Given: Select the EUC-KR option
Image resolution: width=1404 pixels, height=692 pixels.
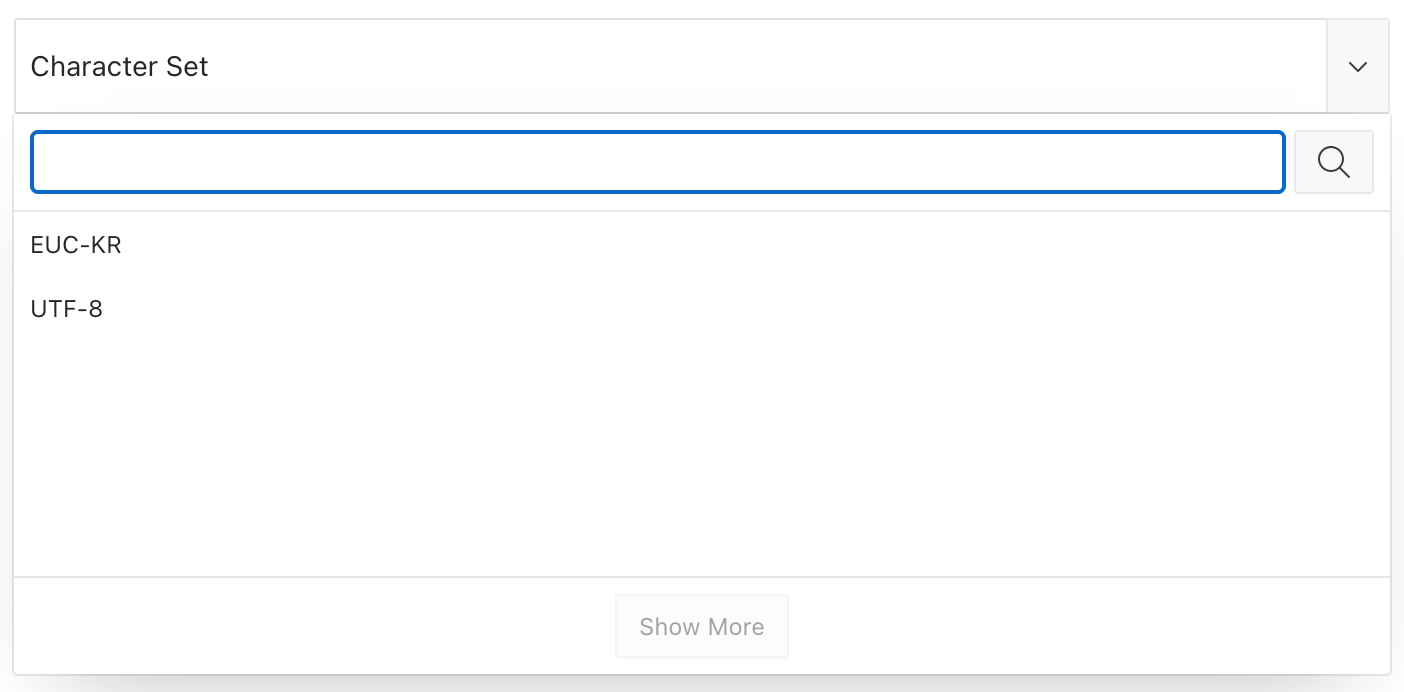Looking at the screenshot, I should 701,245.
